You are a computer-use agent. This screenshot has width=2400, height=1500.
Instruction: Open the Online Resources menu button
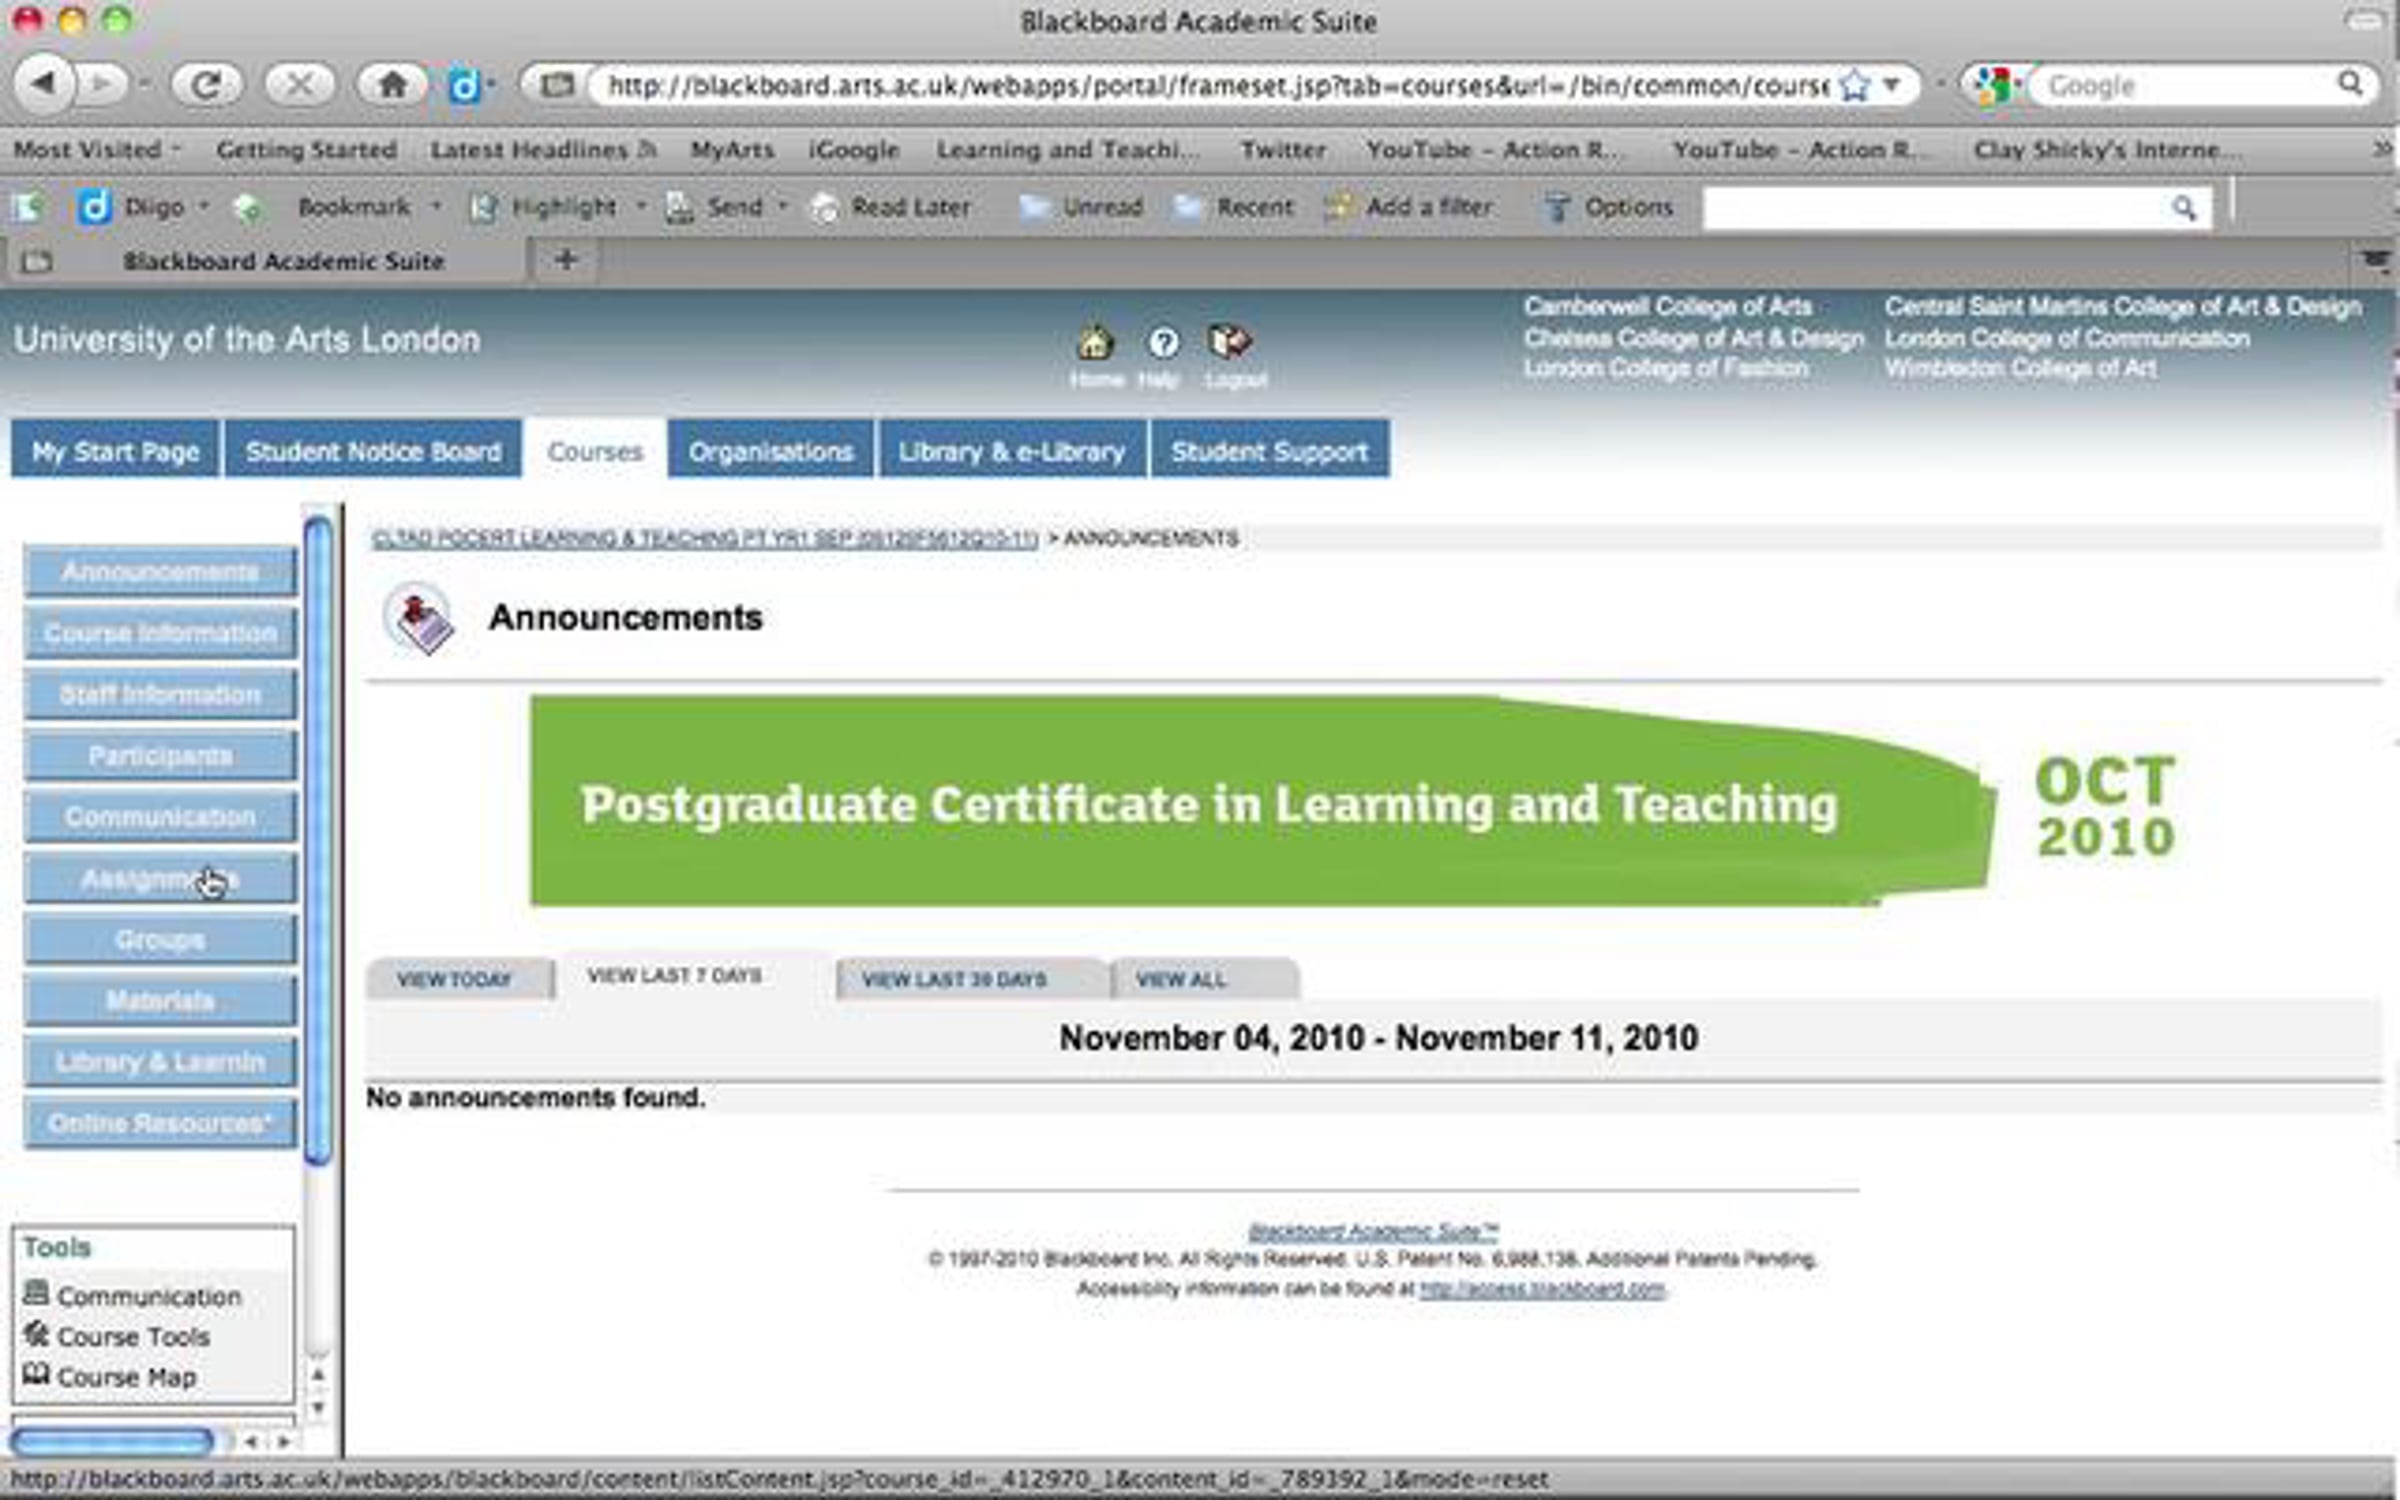coord(160,1124)
